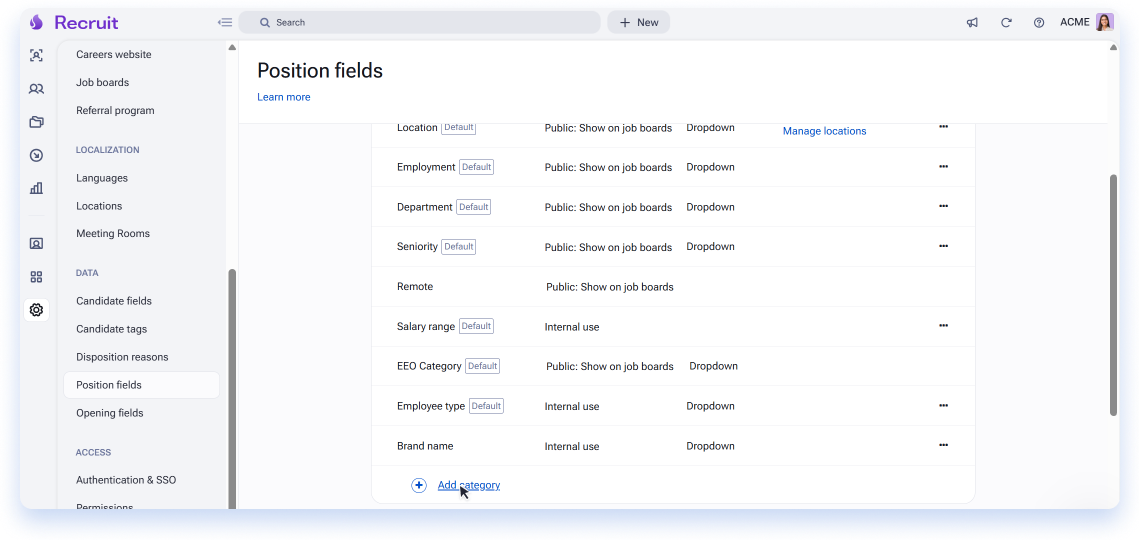Click the Search field

419,23
